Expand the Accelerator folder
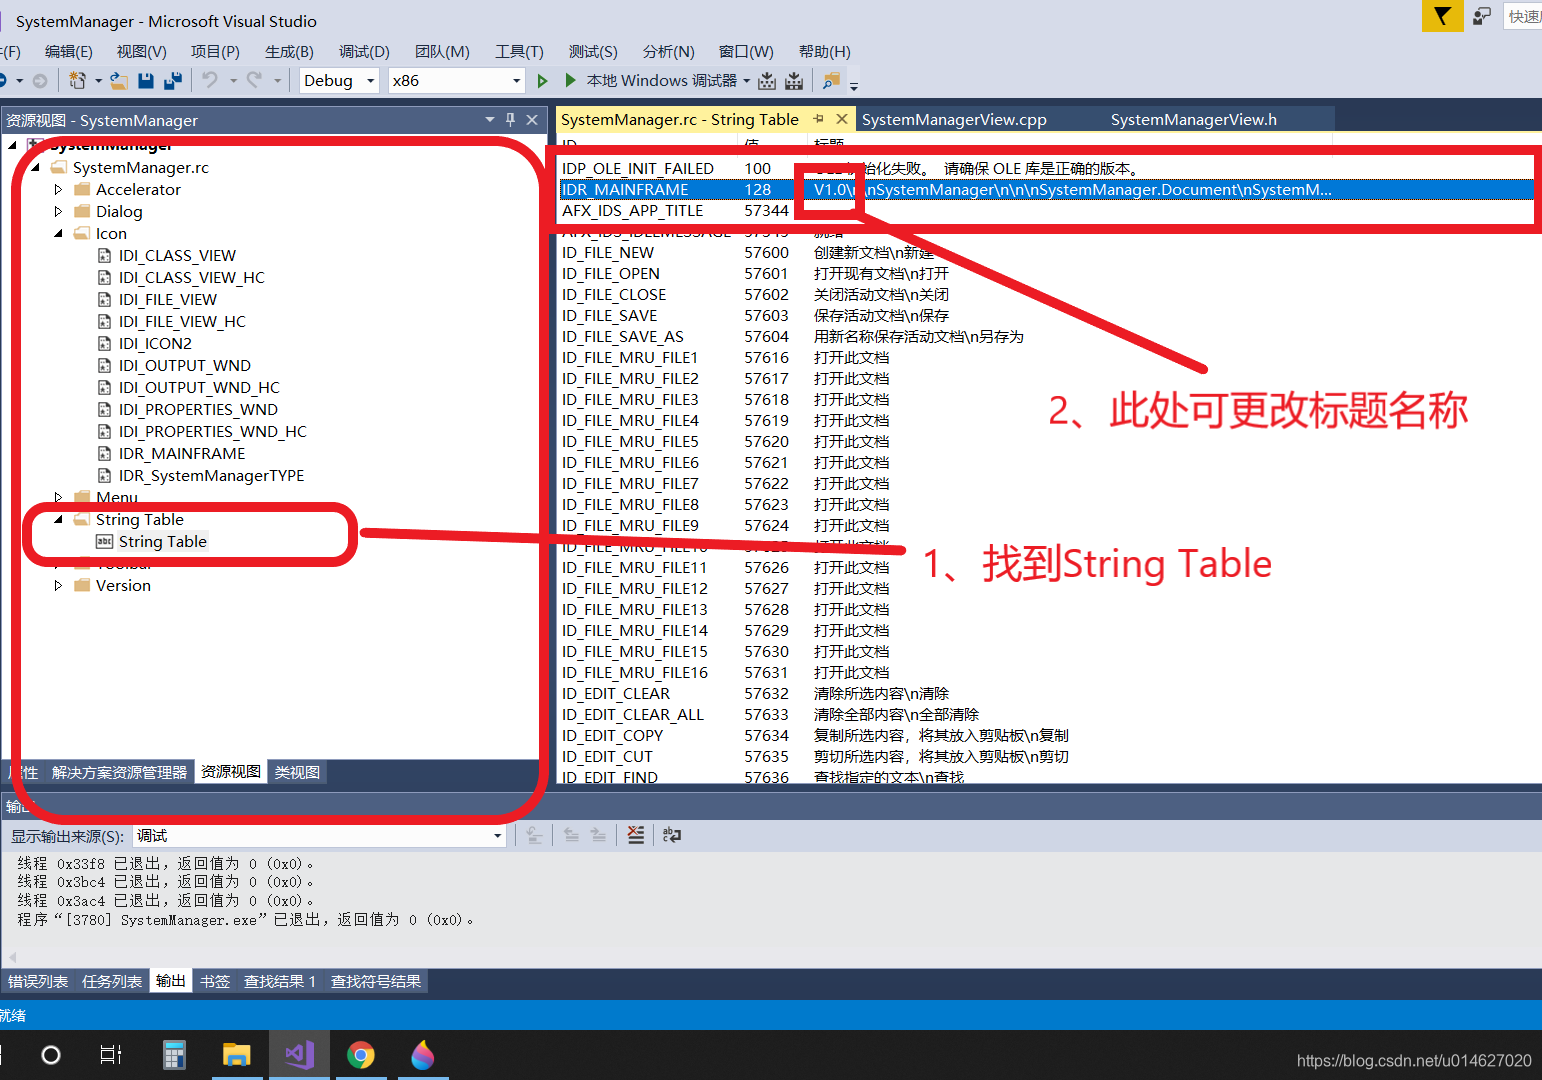The height and width of the screenshot is (1080, 1542). 58,189
